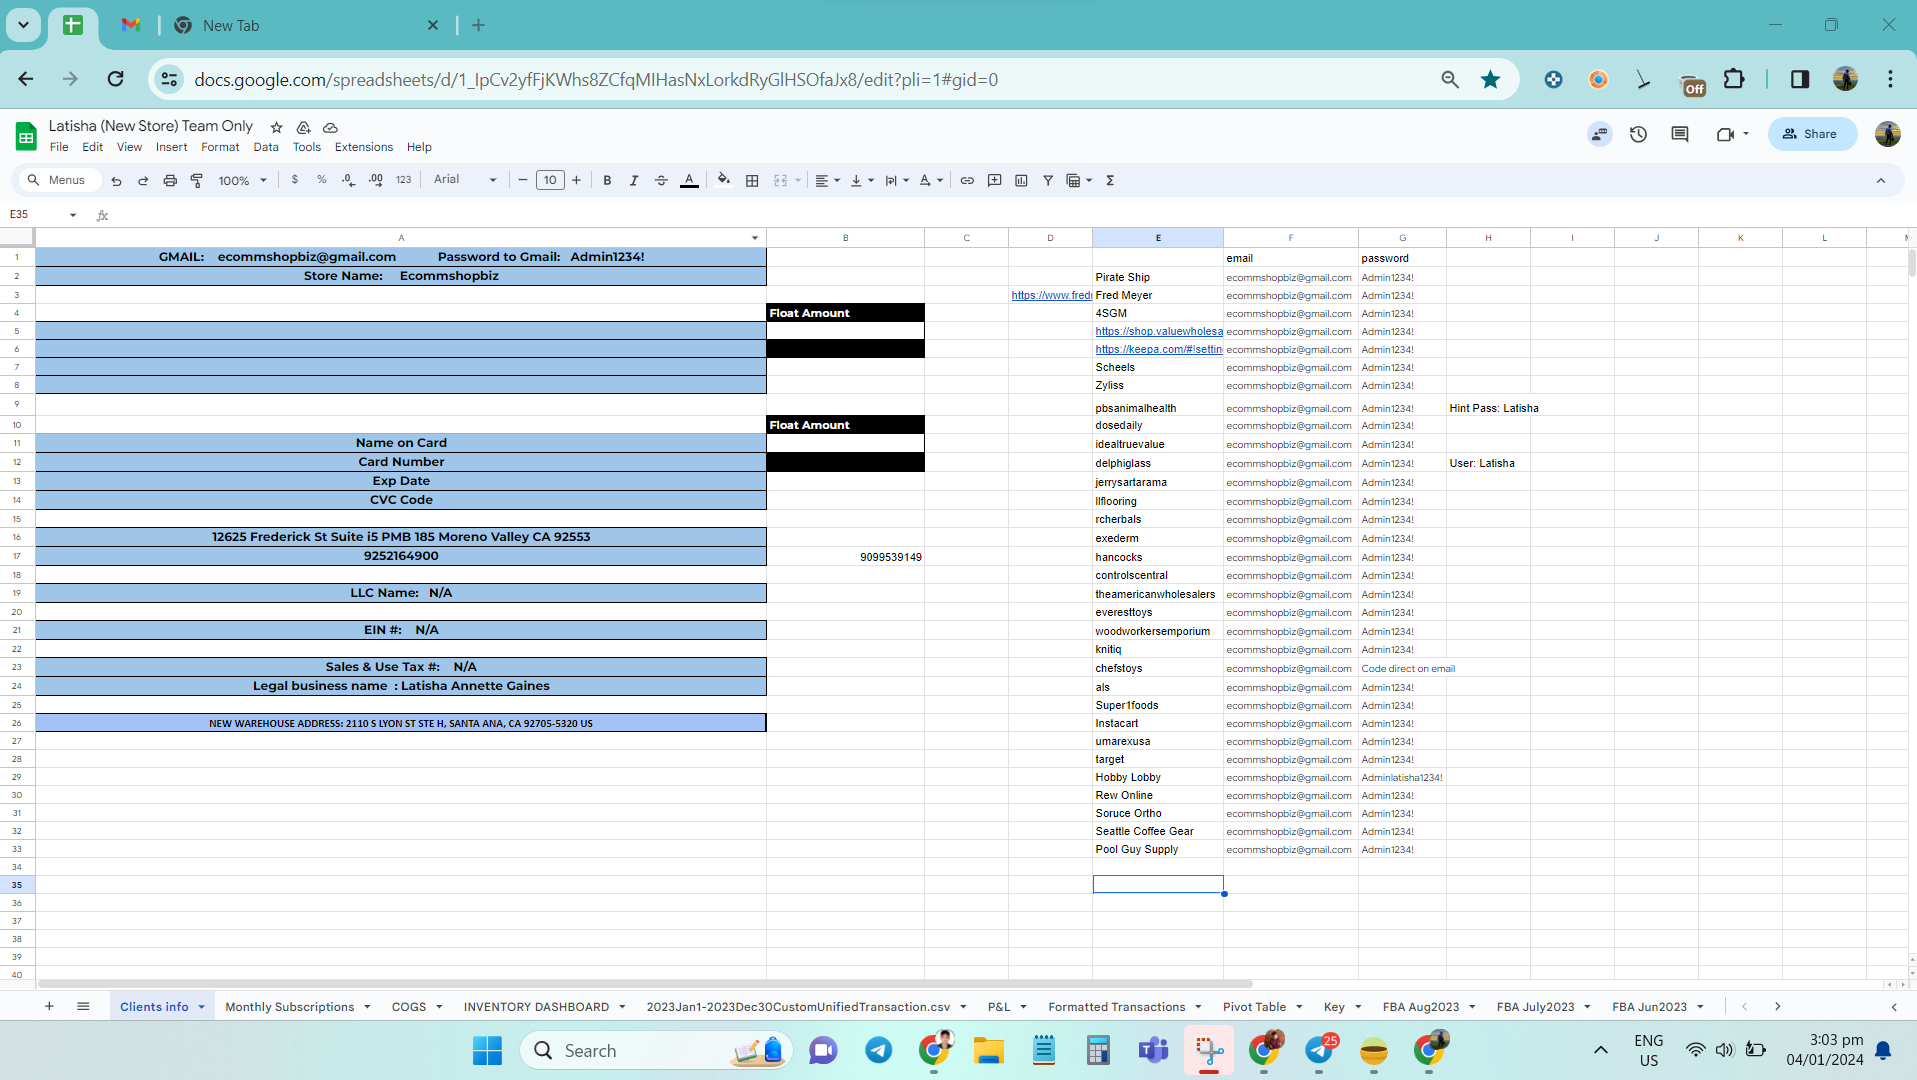
Task: Collapse the toolbar header chevron
Action: (x=1880, y=181)
